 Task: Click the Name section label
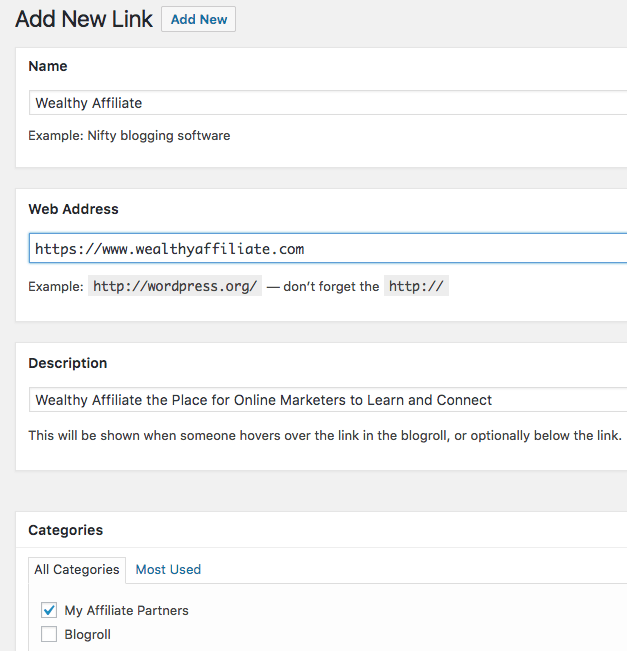tap(48, 66)
